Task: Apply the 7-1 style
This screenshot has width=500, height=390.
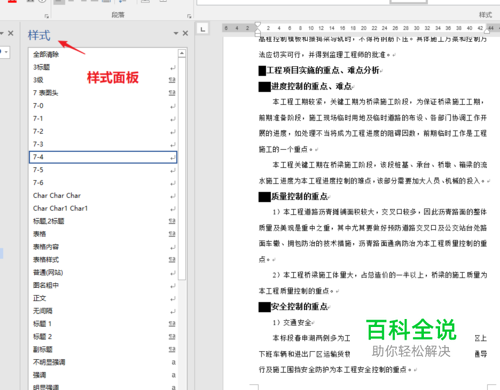Action: click(103, 119)
